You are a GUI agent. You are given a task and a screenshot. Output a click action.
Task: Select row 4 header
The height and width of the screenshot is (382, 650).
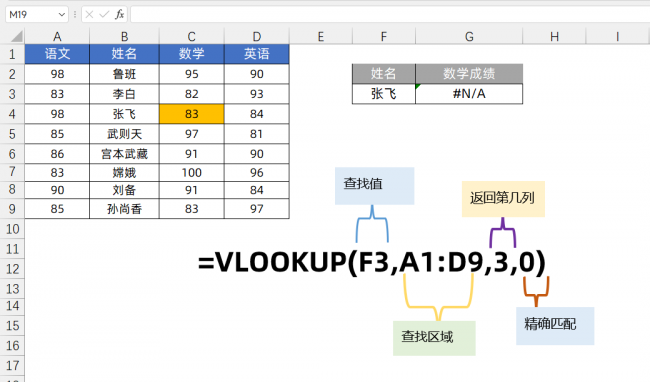(x=12, y=114)
